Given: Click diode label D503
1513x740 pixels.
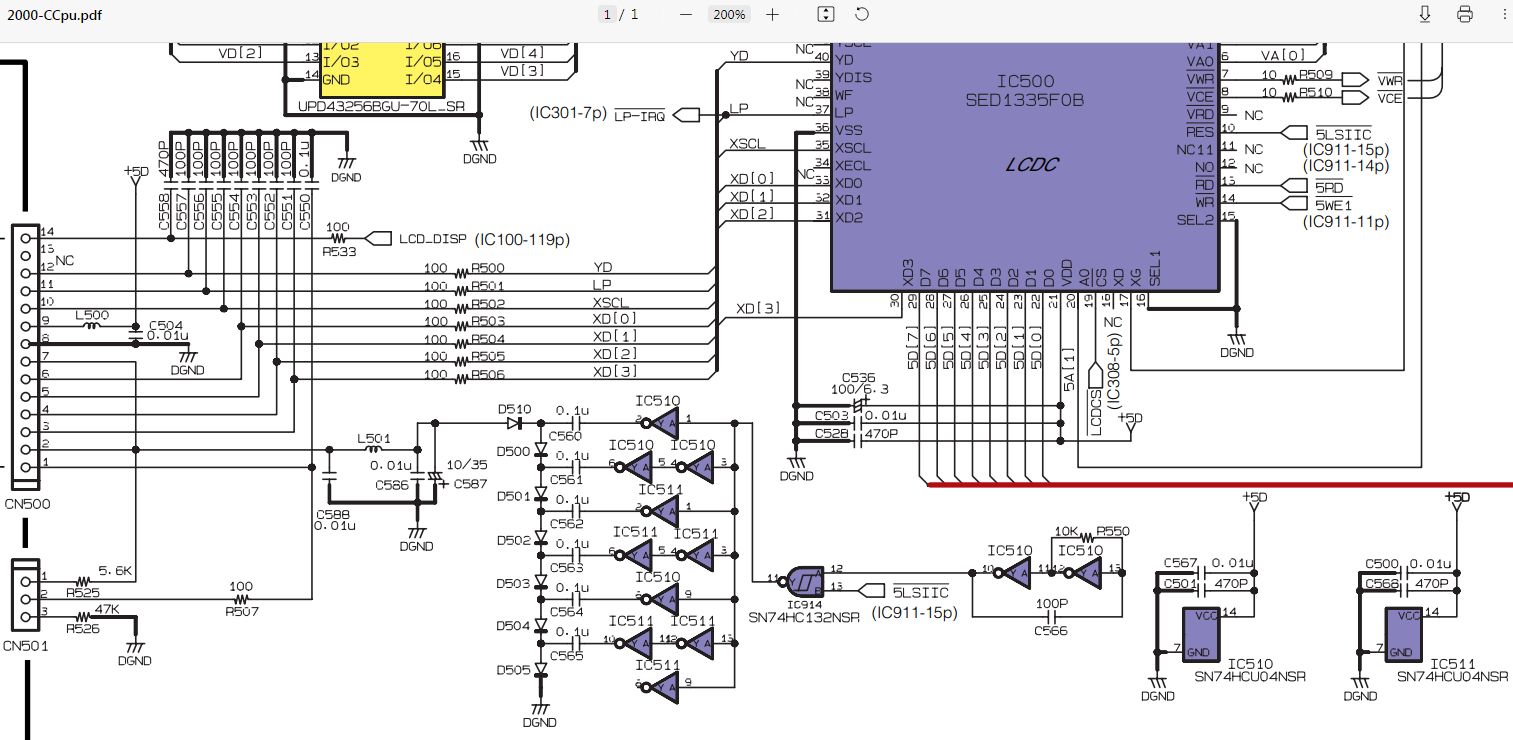Looking at the screenshot, I should pyautogui.click(x=514, y=583).
